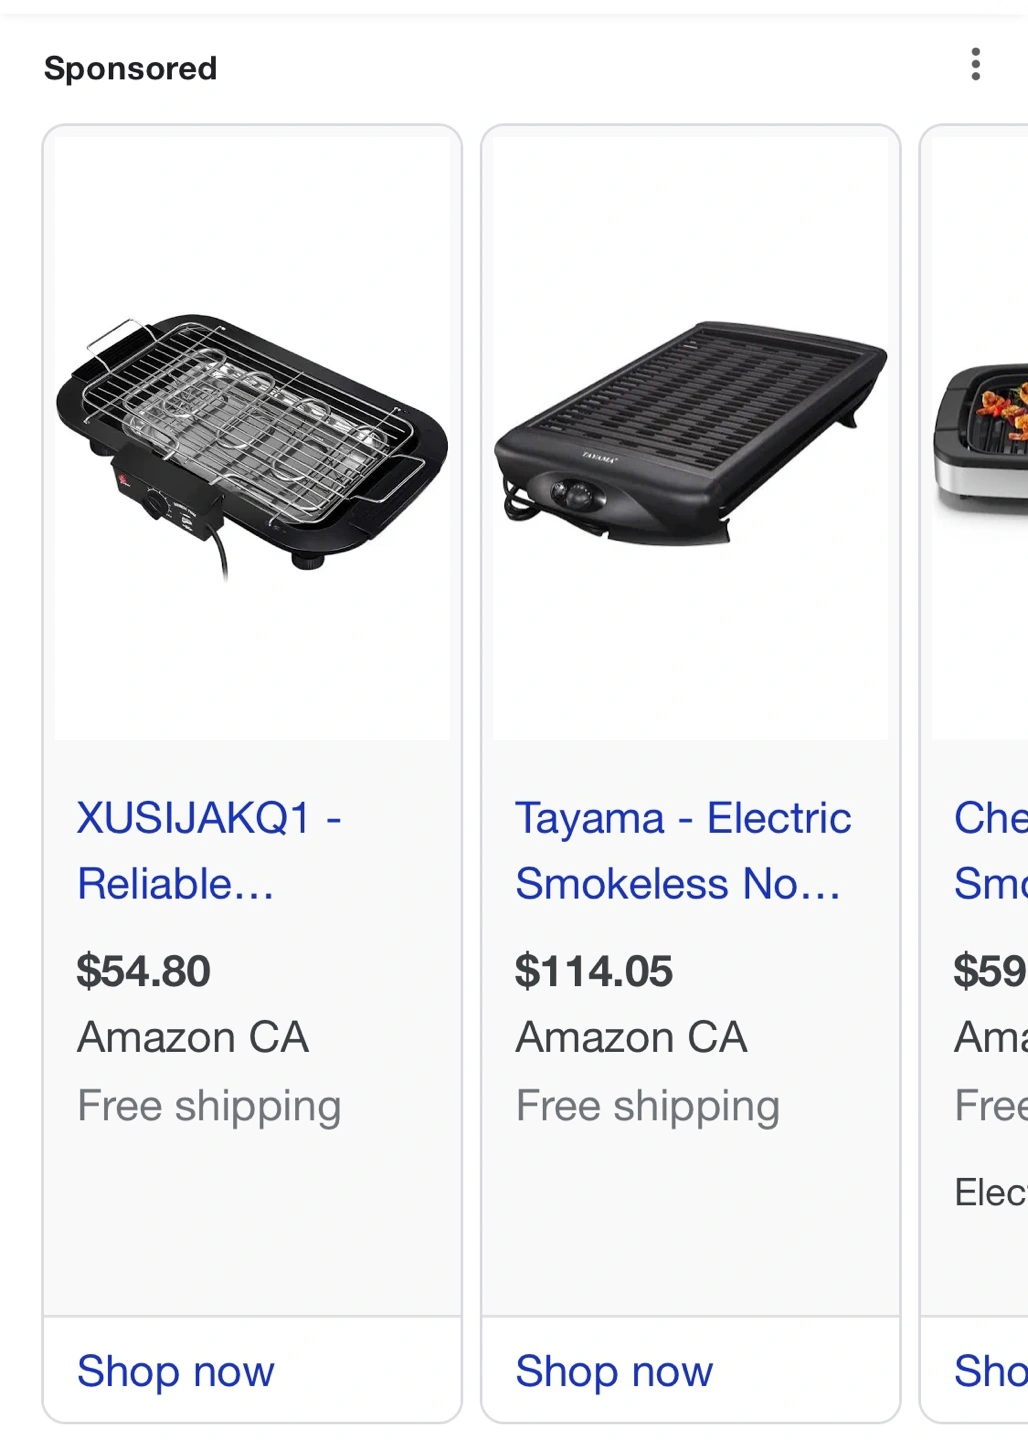Click the partially visible $59 price

pyautogui.click(x=991, y=971)
